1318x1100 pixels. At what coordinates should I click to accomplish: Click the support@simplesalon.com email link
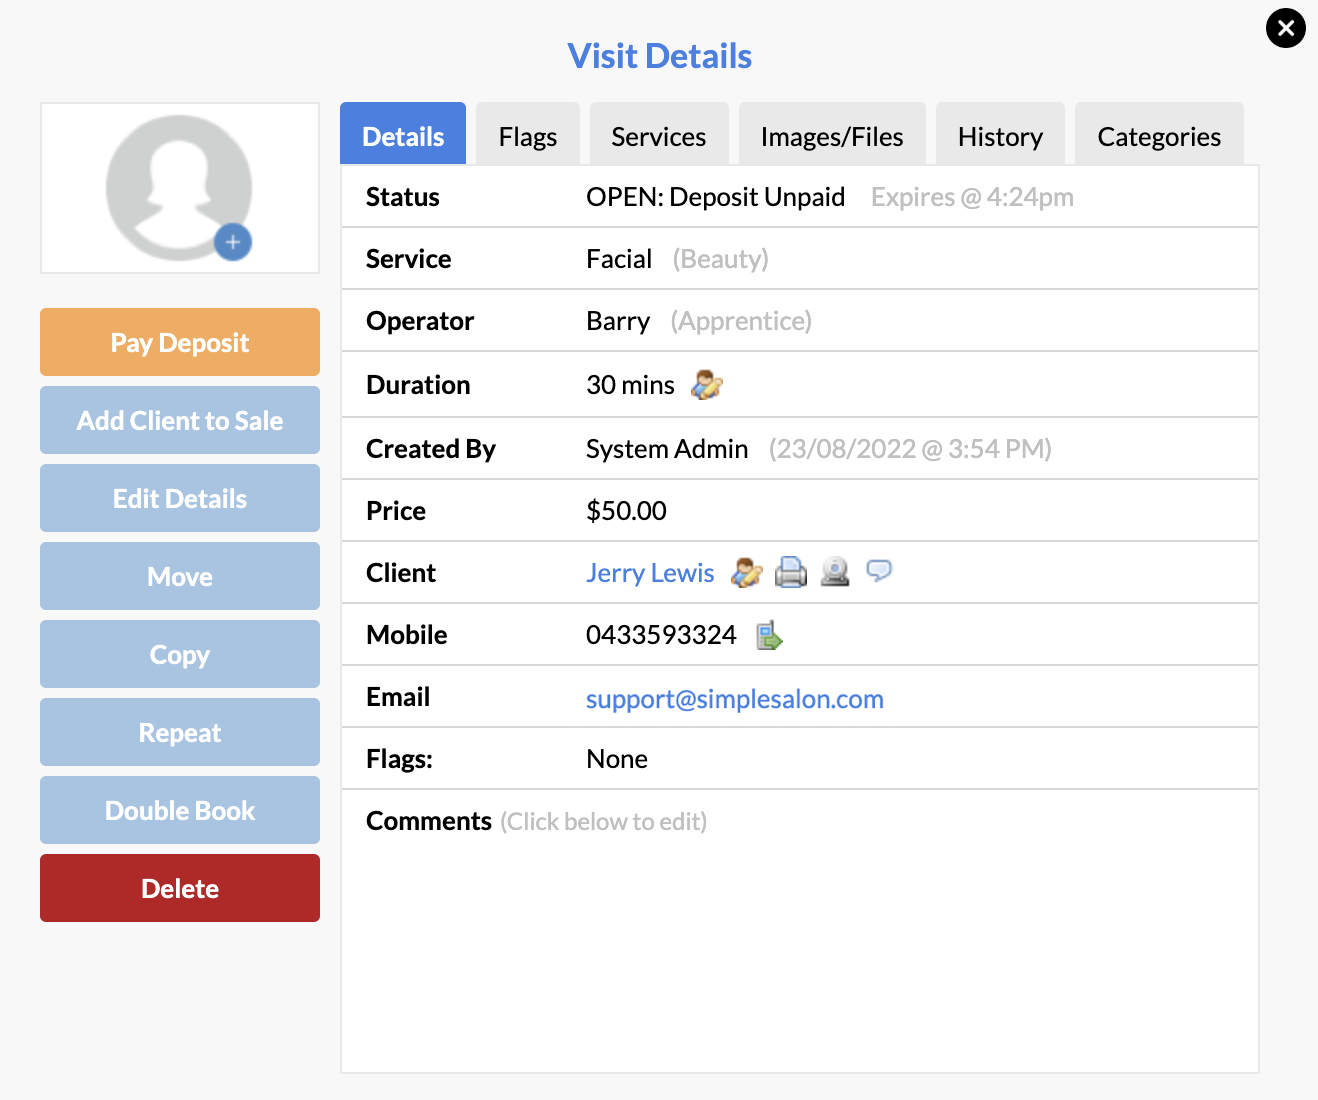tap(735, 699)
